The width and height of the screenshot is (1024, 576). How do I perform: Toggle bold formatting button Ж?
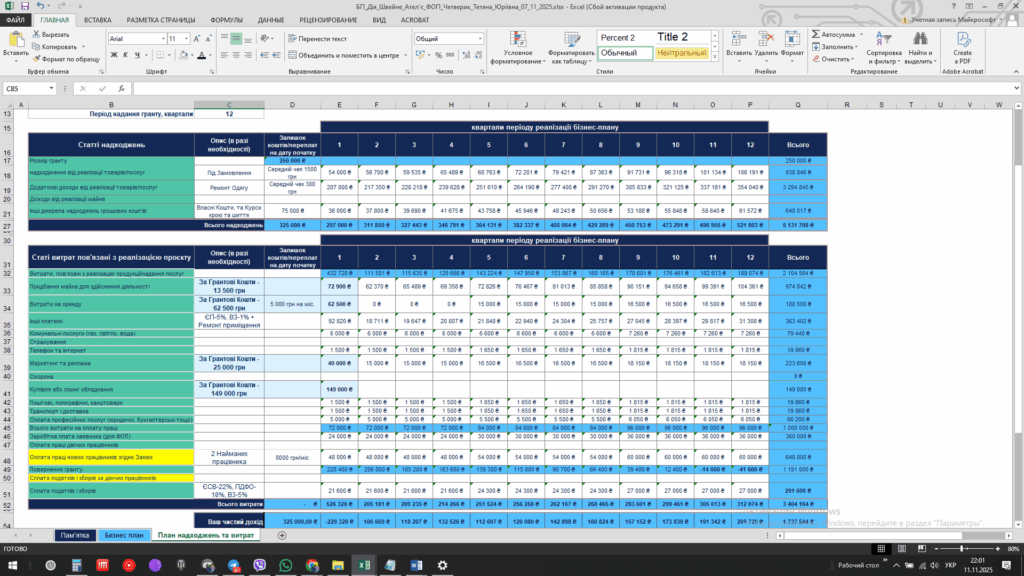coord(113,55)
